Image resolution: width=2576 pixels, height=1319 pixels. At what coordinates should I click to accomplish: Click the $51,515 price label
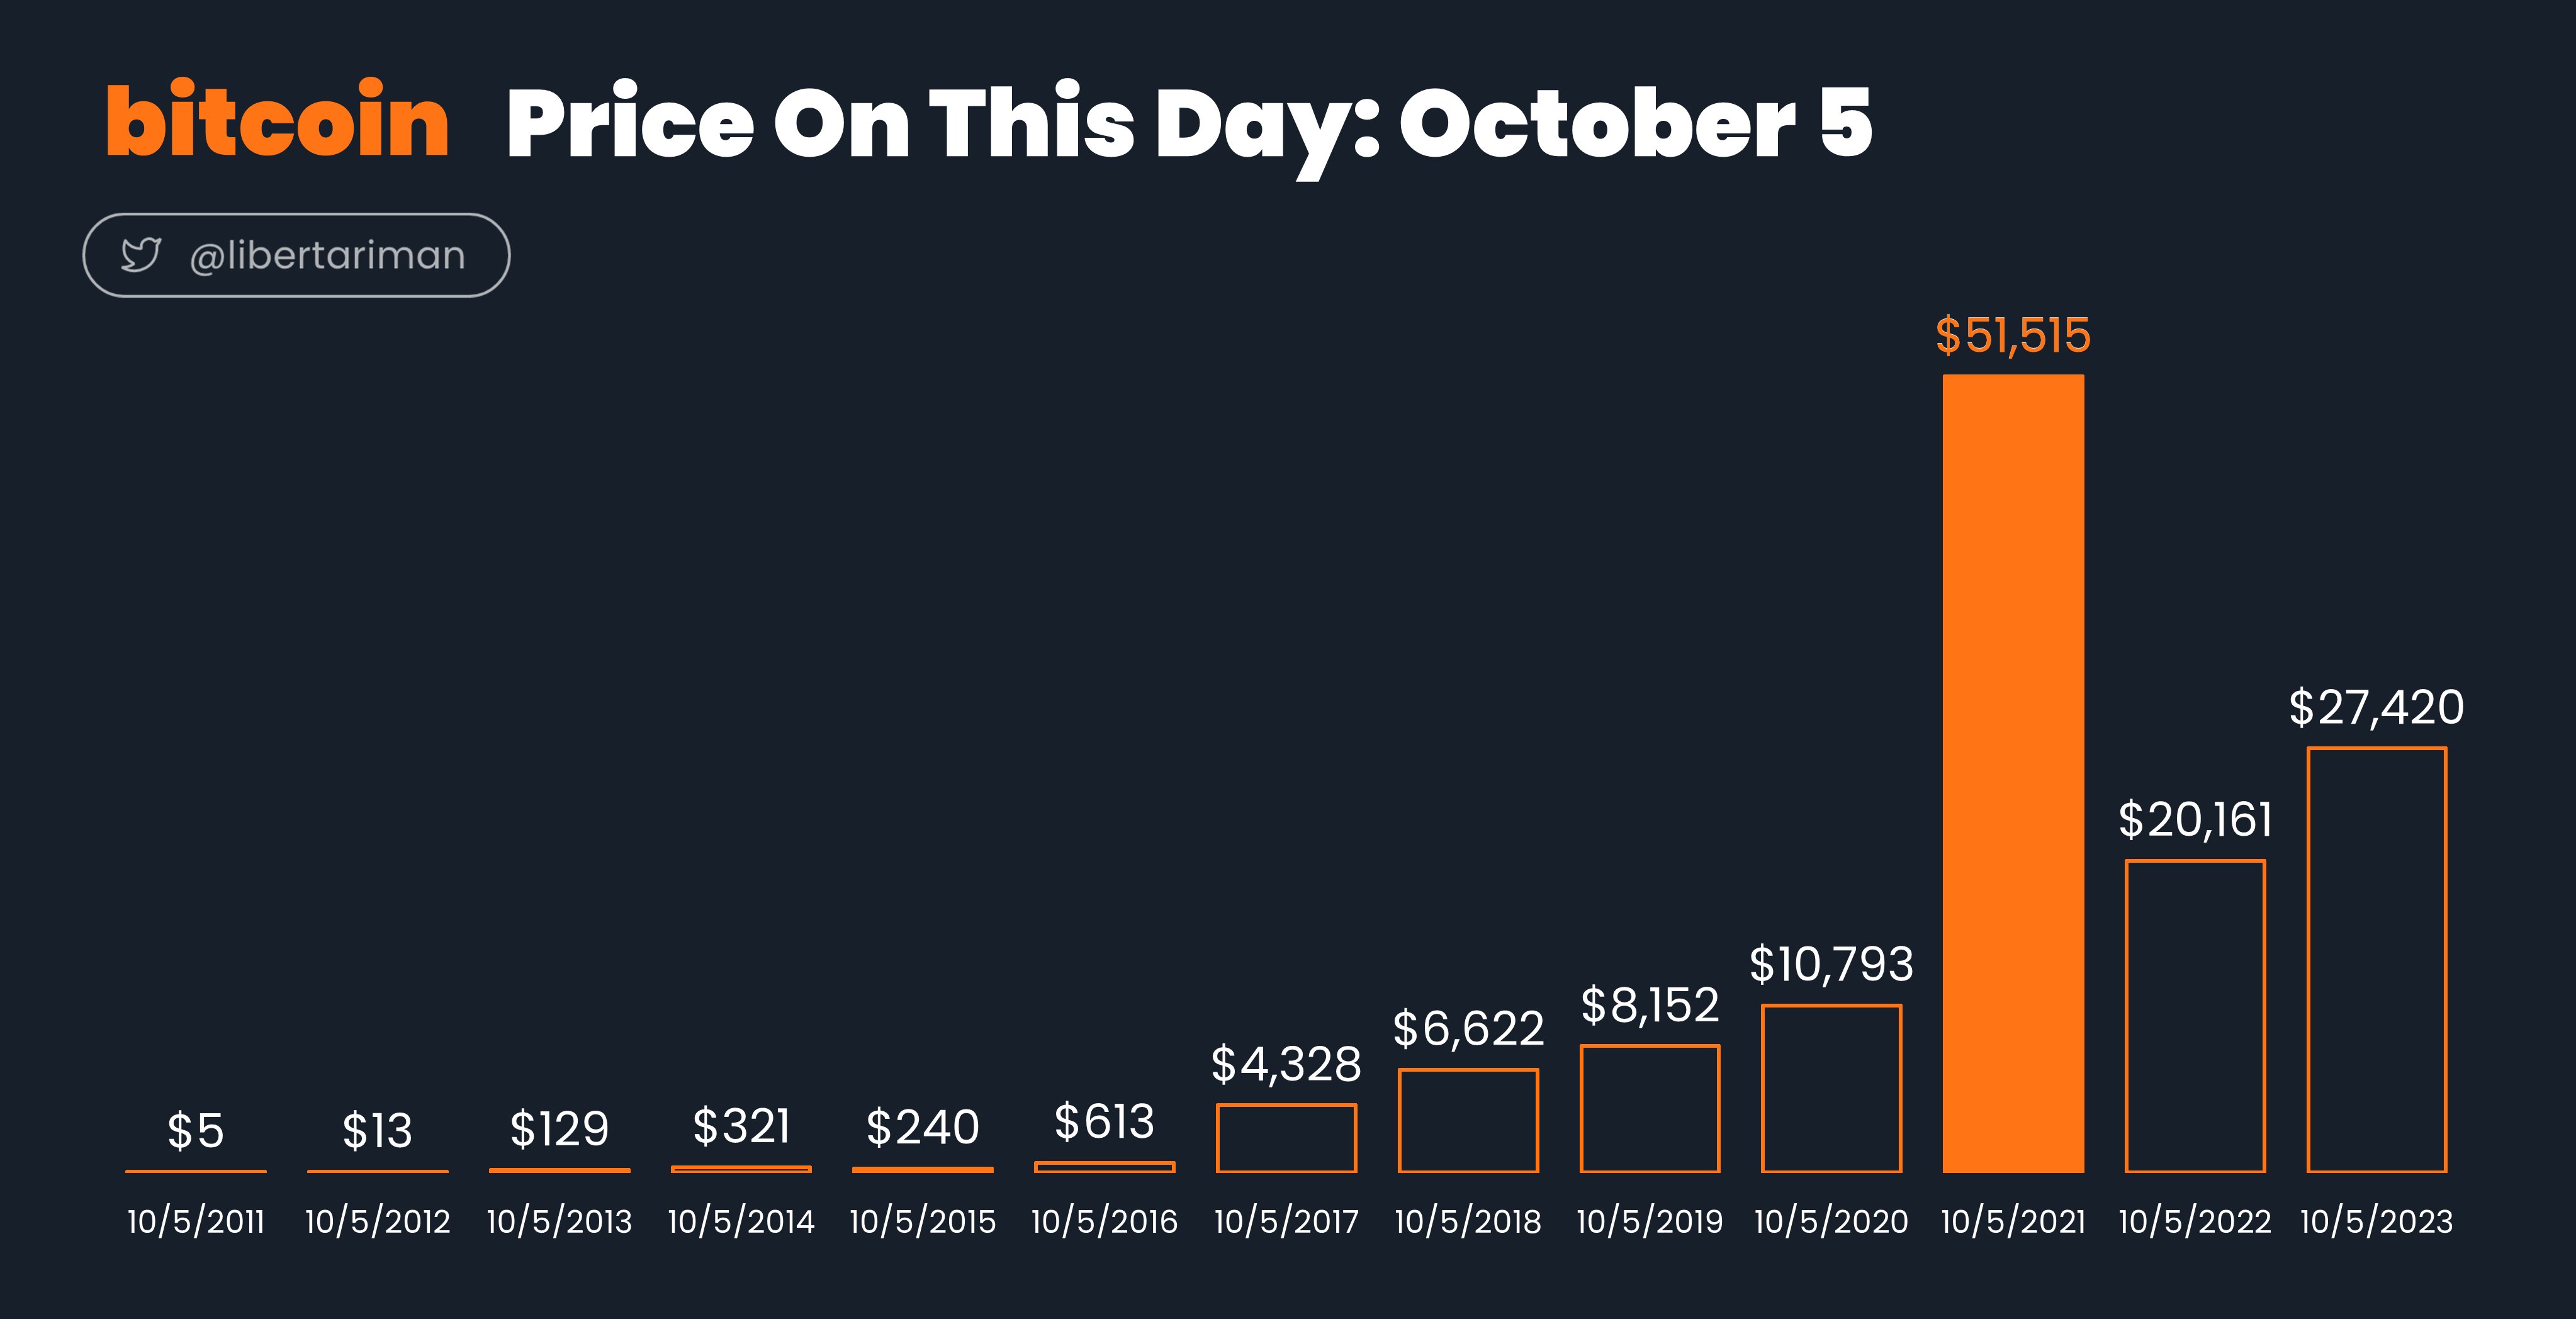click(2013, 335)
